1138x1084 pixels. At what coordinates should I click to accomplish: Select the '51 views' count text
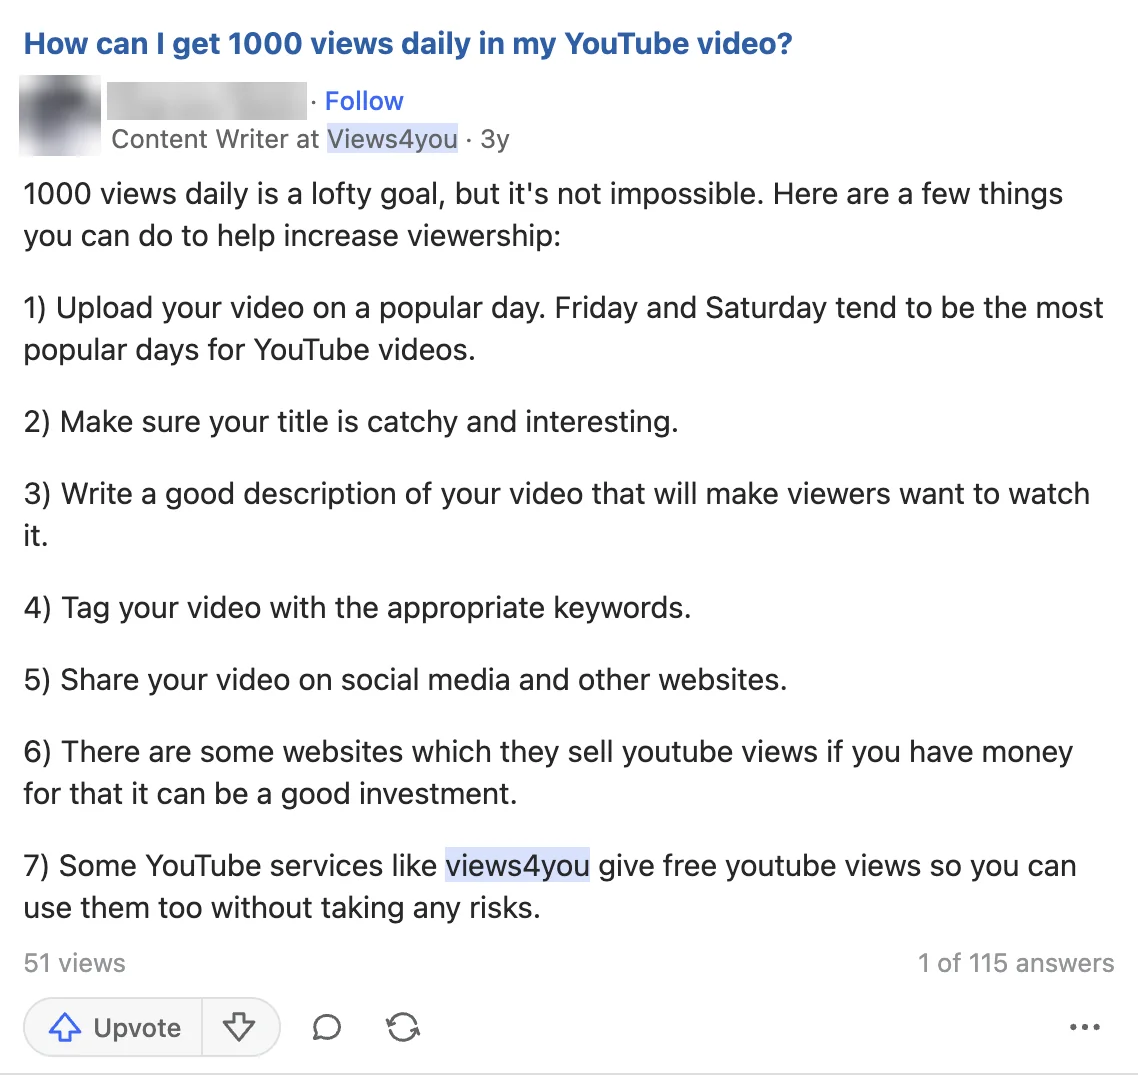74,963
